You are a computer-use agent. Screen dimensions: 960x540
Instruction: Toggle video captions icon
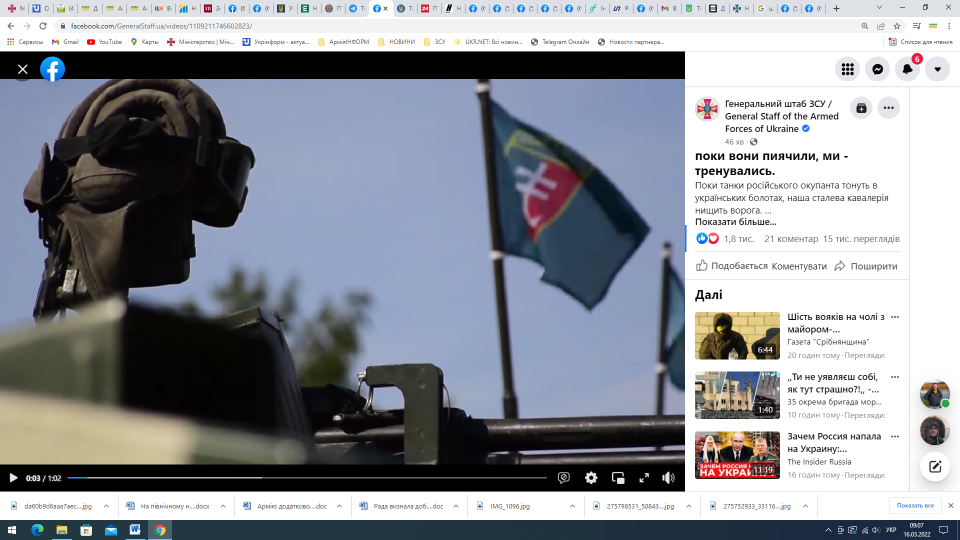point(564,478)
